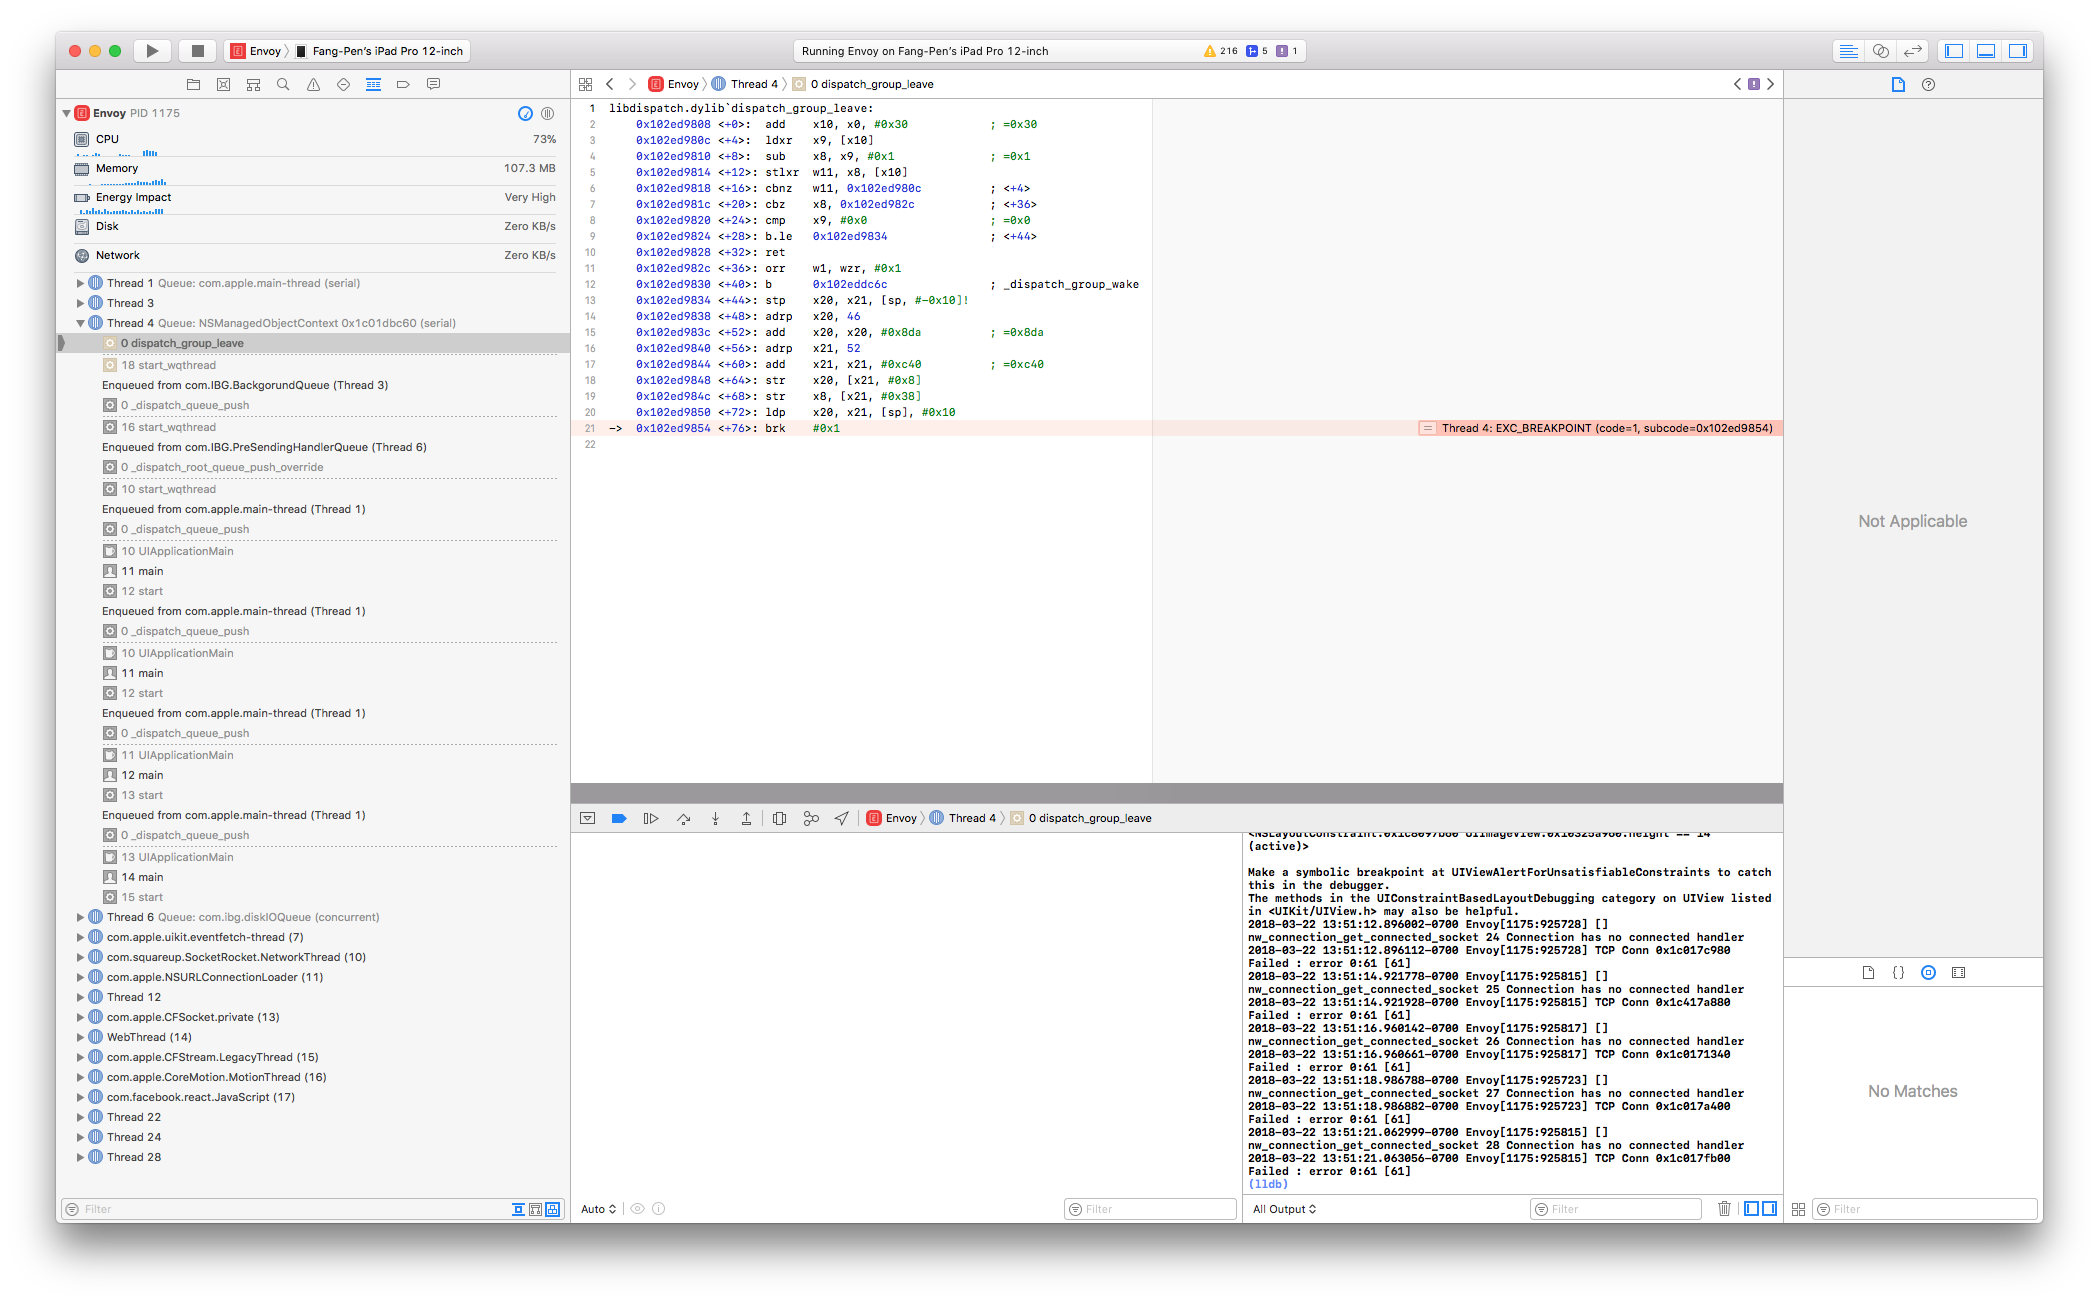Open the All Output dropdown

(1283, 1209)
